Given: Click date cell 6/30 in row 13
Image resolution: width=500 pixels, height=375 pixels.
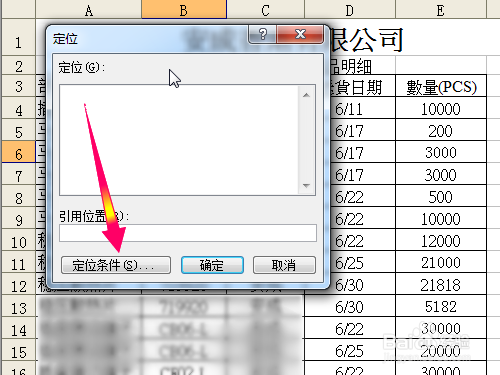Looking at the screenshot, I should [x=350, y=306].
